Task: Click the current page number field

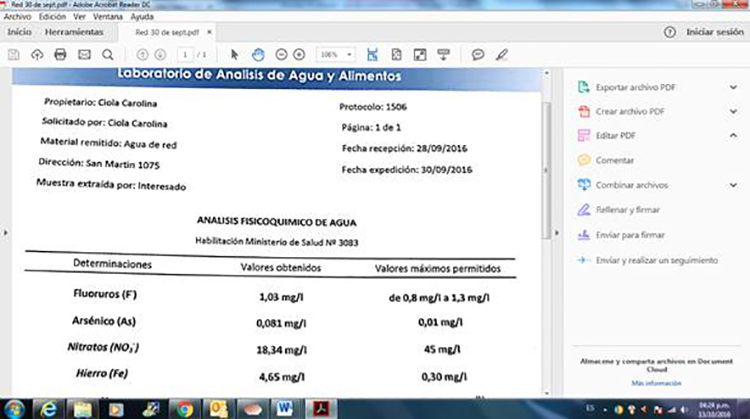Action: tap(185, 55)
